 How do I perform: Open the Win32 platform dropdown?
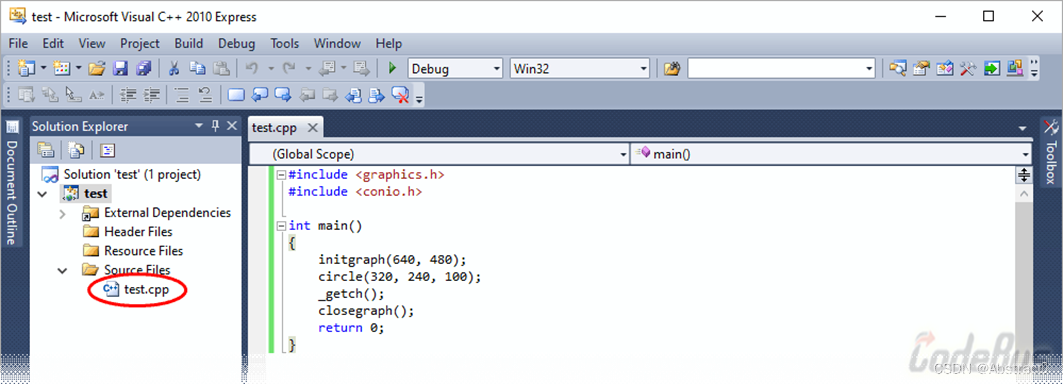580,69
